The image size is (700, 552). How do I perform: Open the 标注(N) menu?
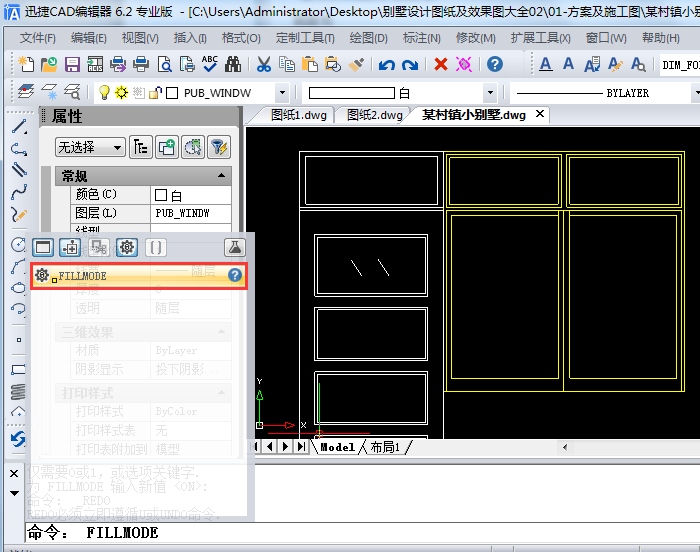422,38
